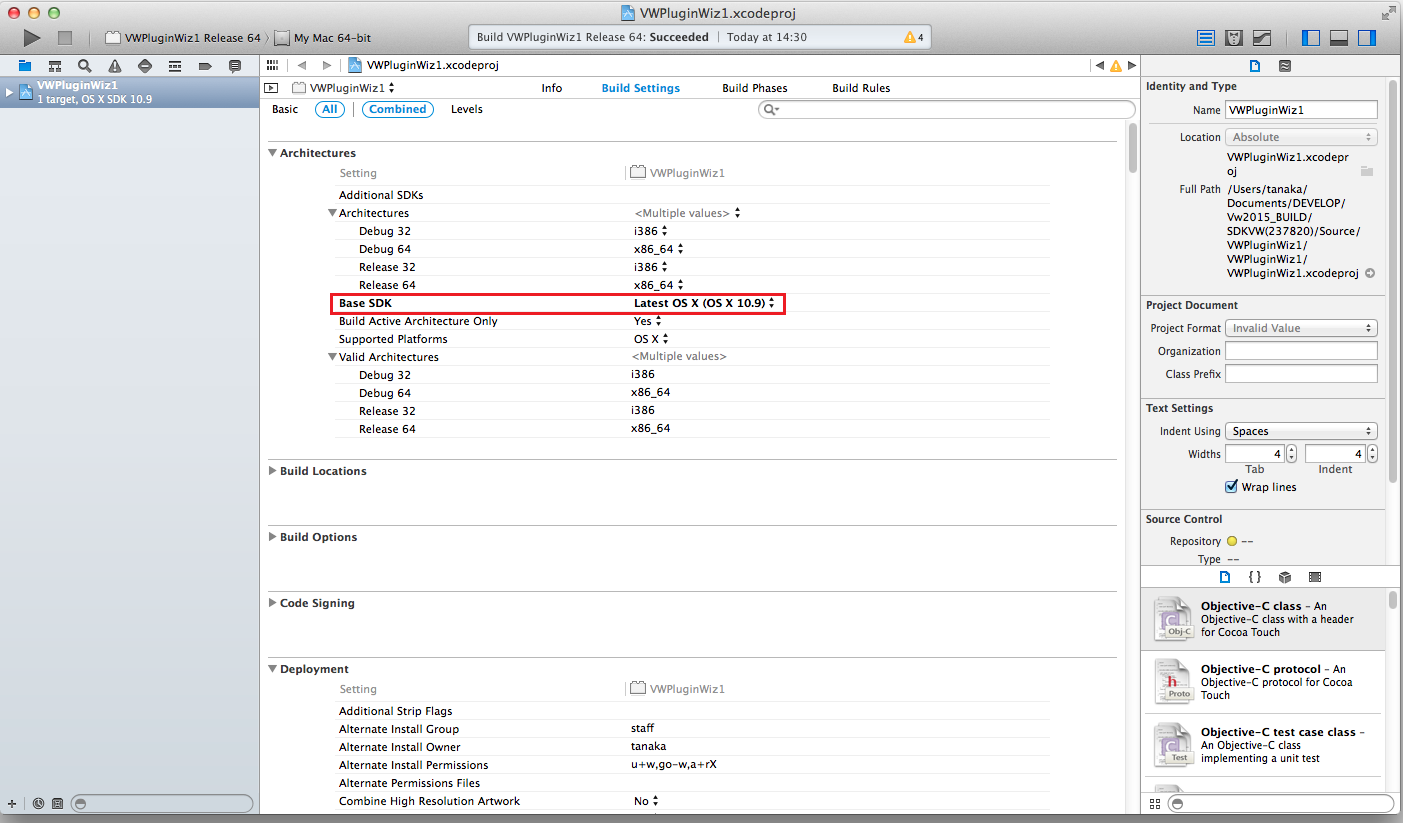
Task: Open the Project Format dropdown
Action: click(x=1301, y=328)
